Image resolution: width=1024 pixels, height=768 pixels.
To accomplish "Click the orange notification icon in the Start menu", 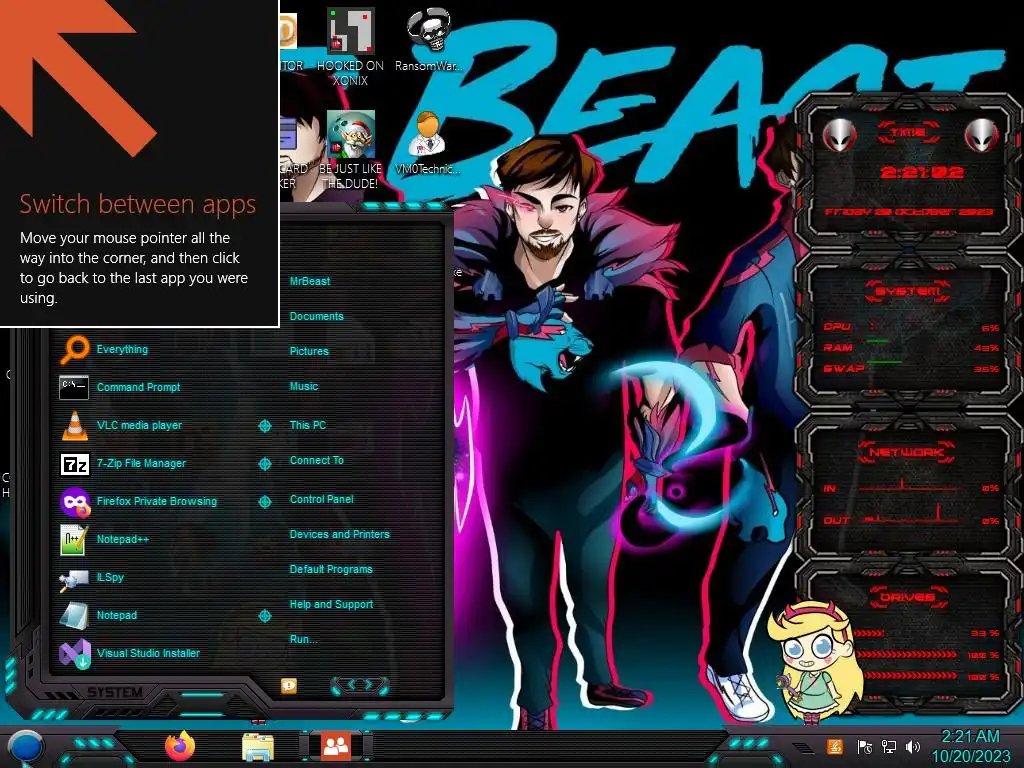I will point(289,685).
